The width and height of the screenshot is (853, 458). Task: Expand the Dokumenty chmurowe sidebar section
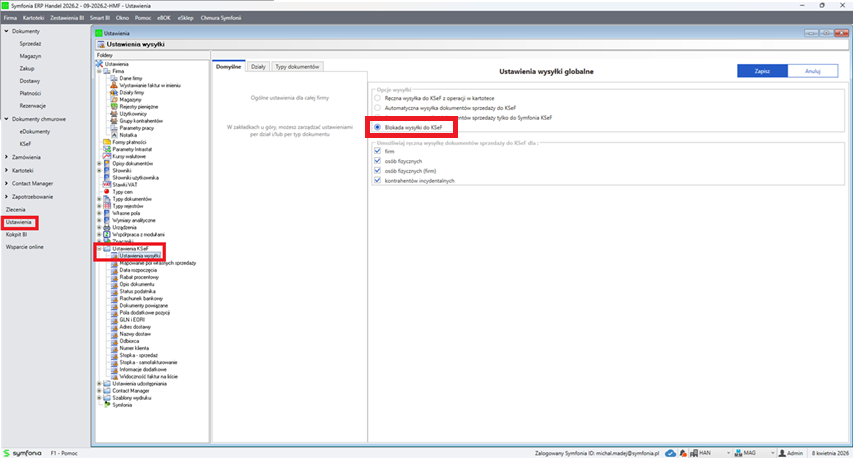coord(7,118)
